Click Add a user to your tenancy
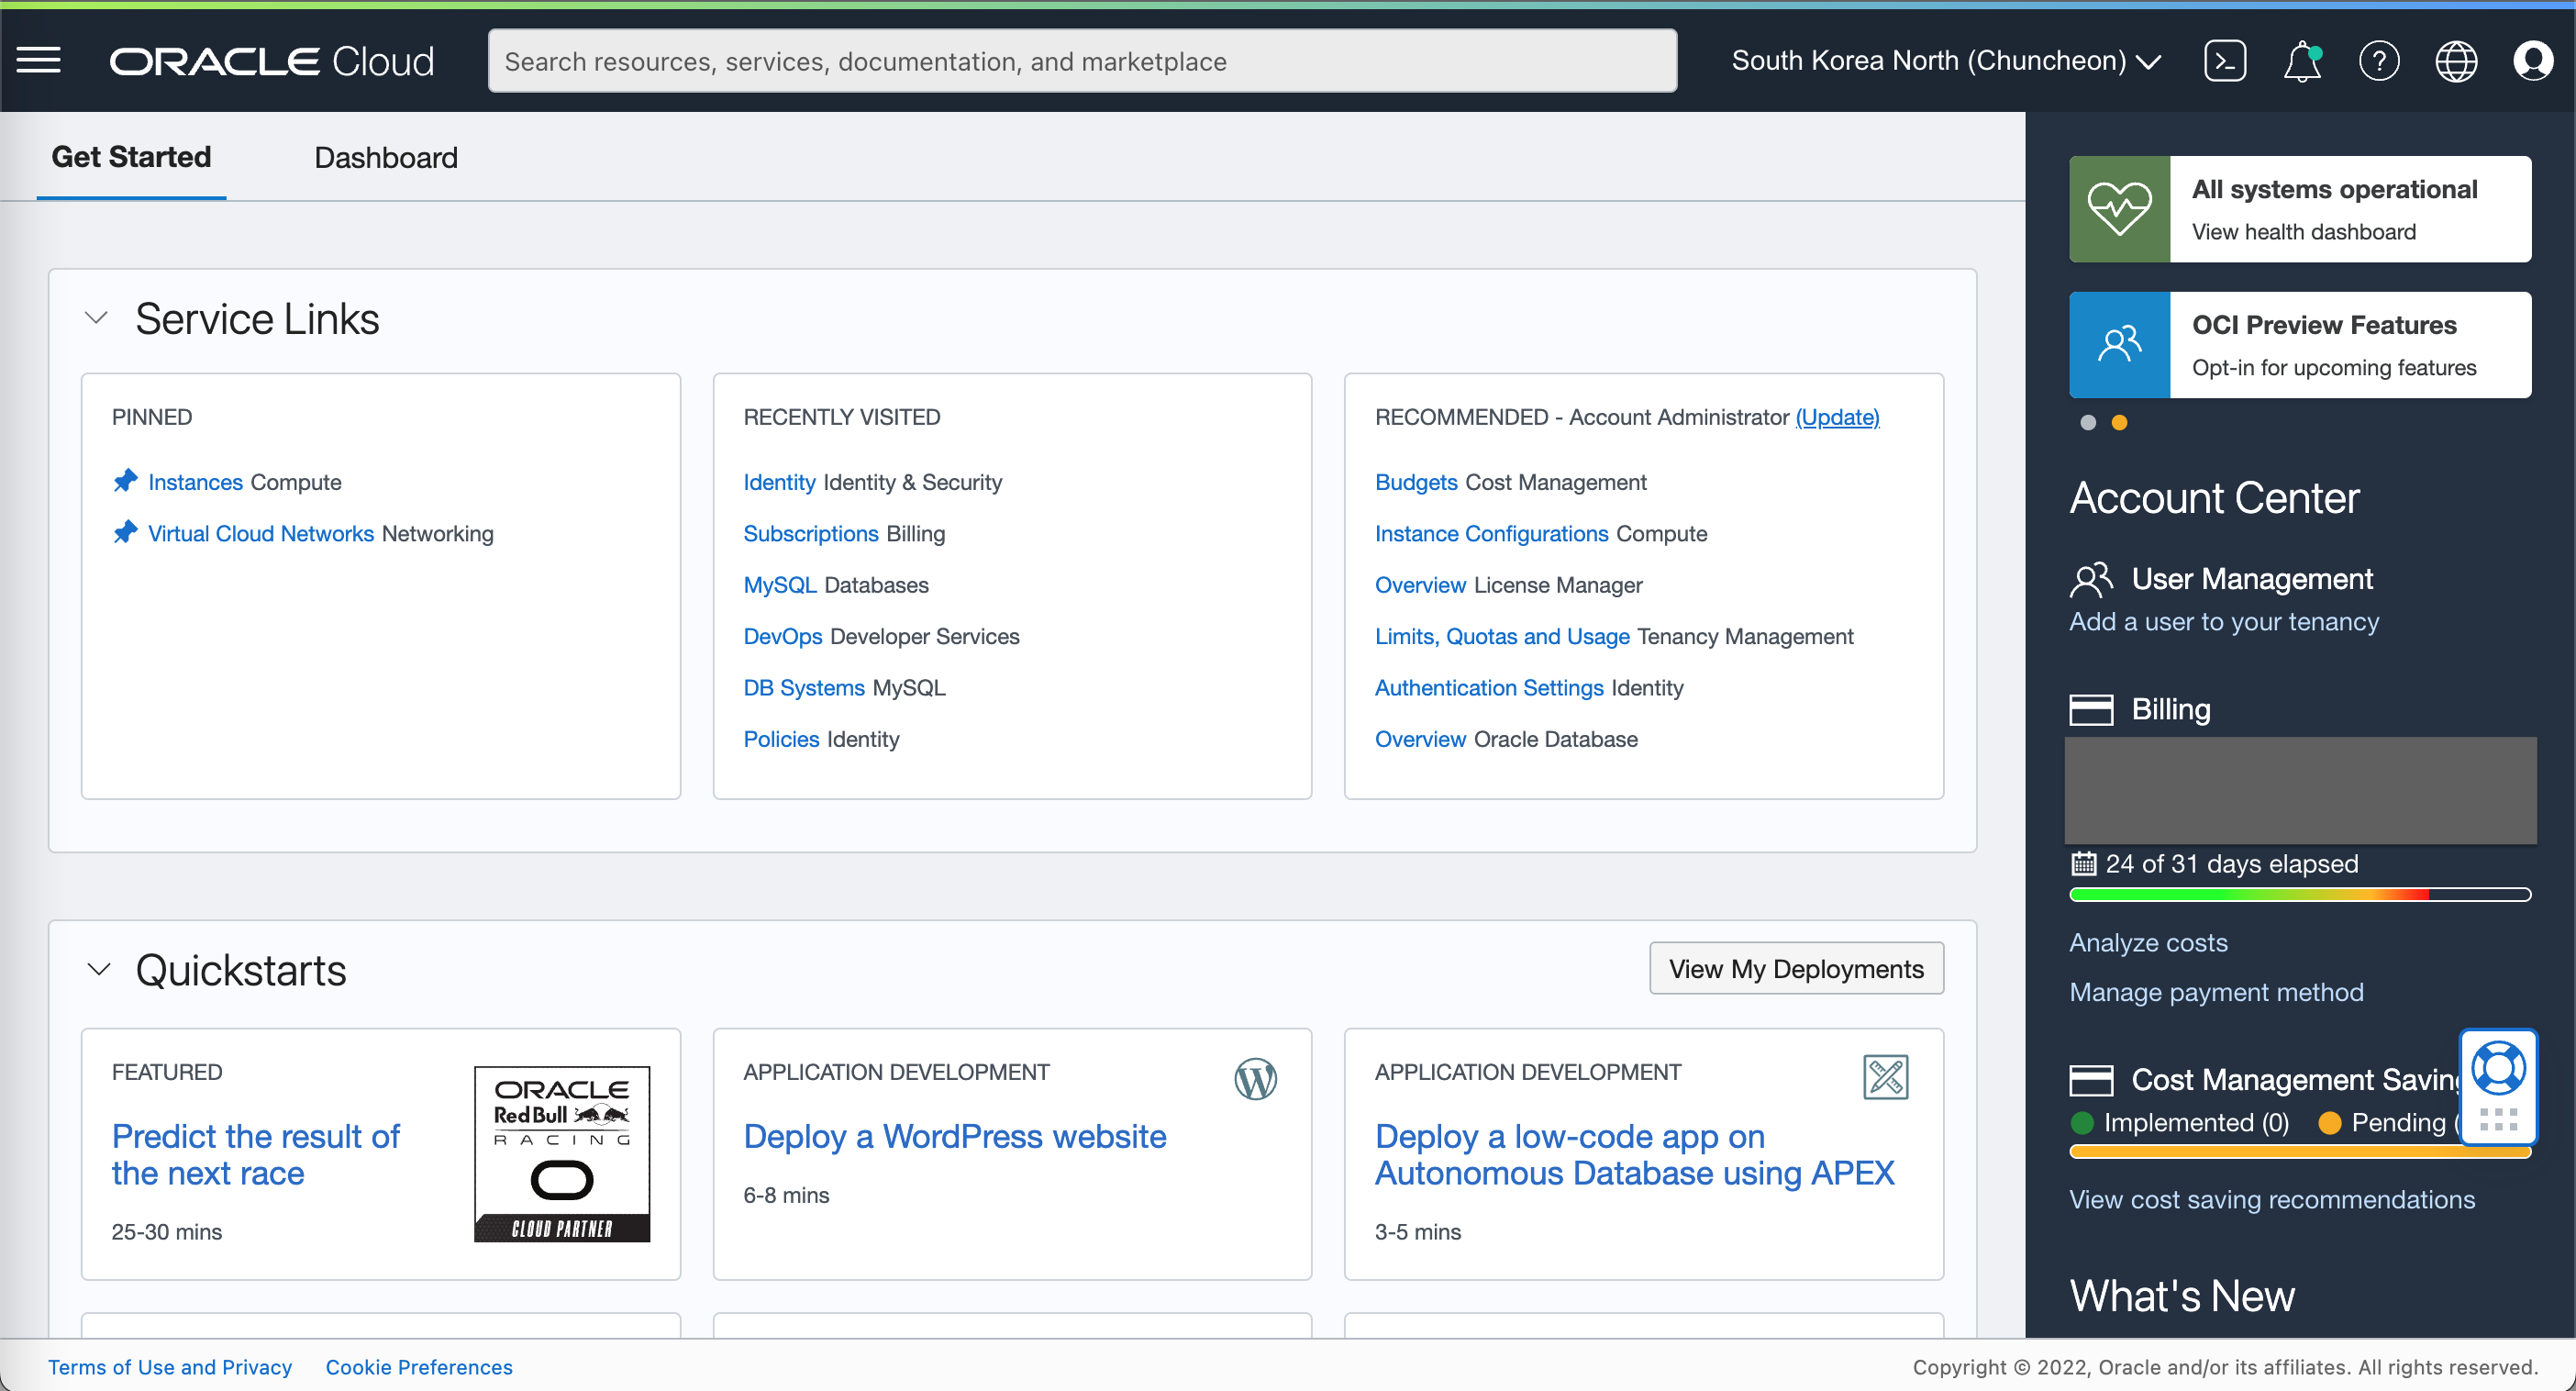The image size is (2576, 1391). tap(2224, 622)
